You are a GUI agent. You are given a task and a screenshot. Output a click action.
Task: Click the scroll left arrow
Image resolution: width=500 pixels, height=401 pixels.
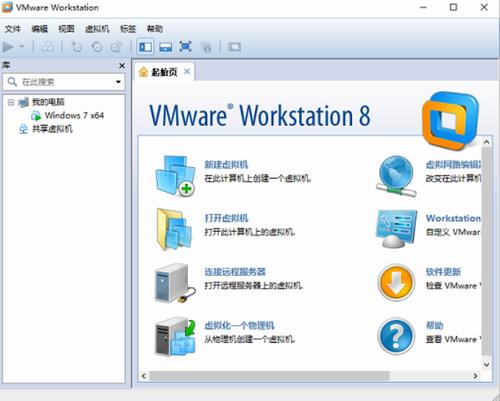click(x=144, y=376)
